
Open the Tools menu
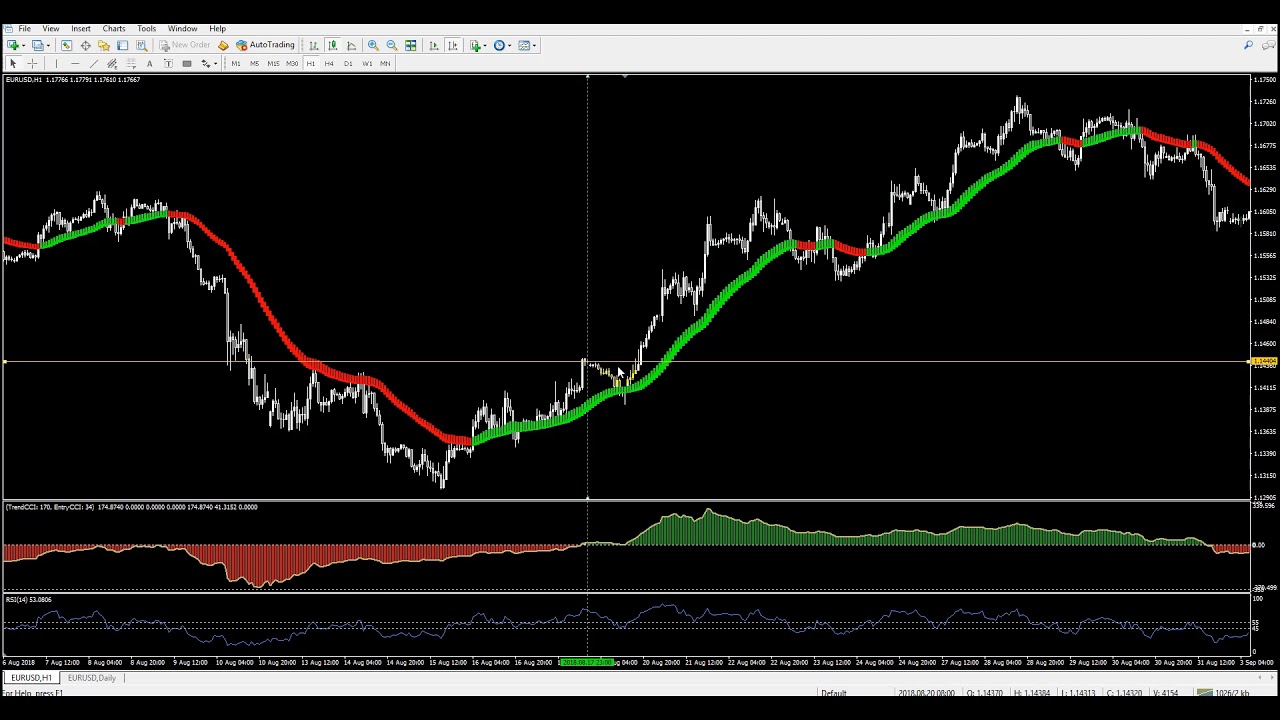pos(146,28)
